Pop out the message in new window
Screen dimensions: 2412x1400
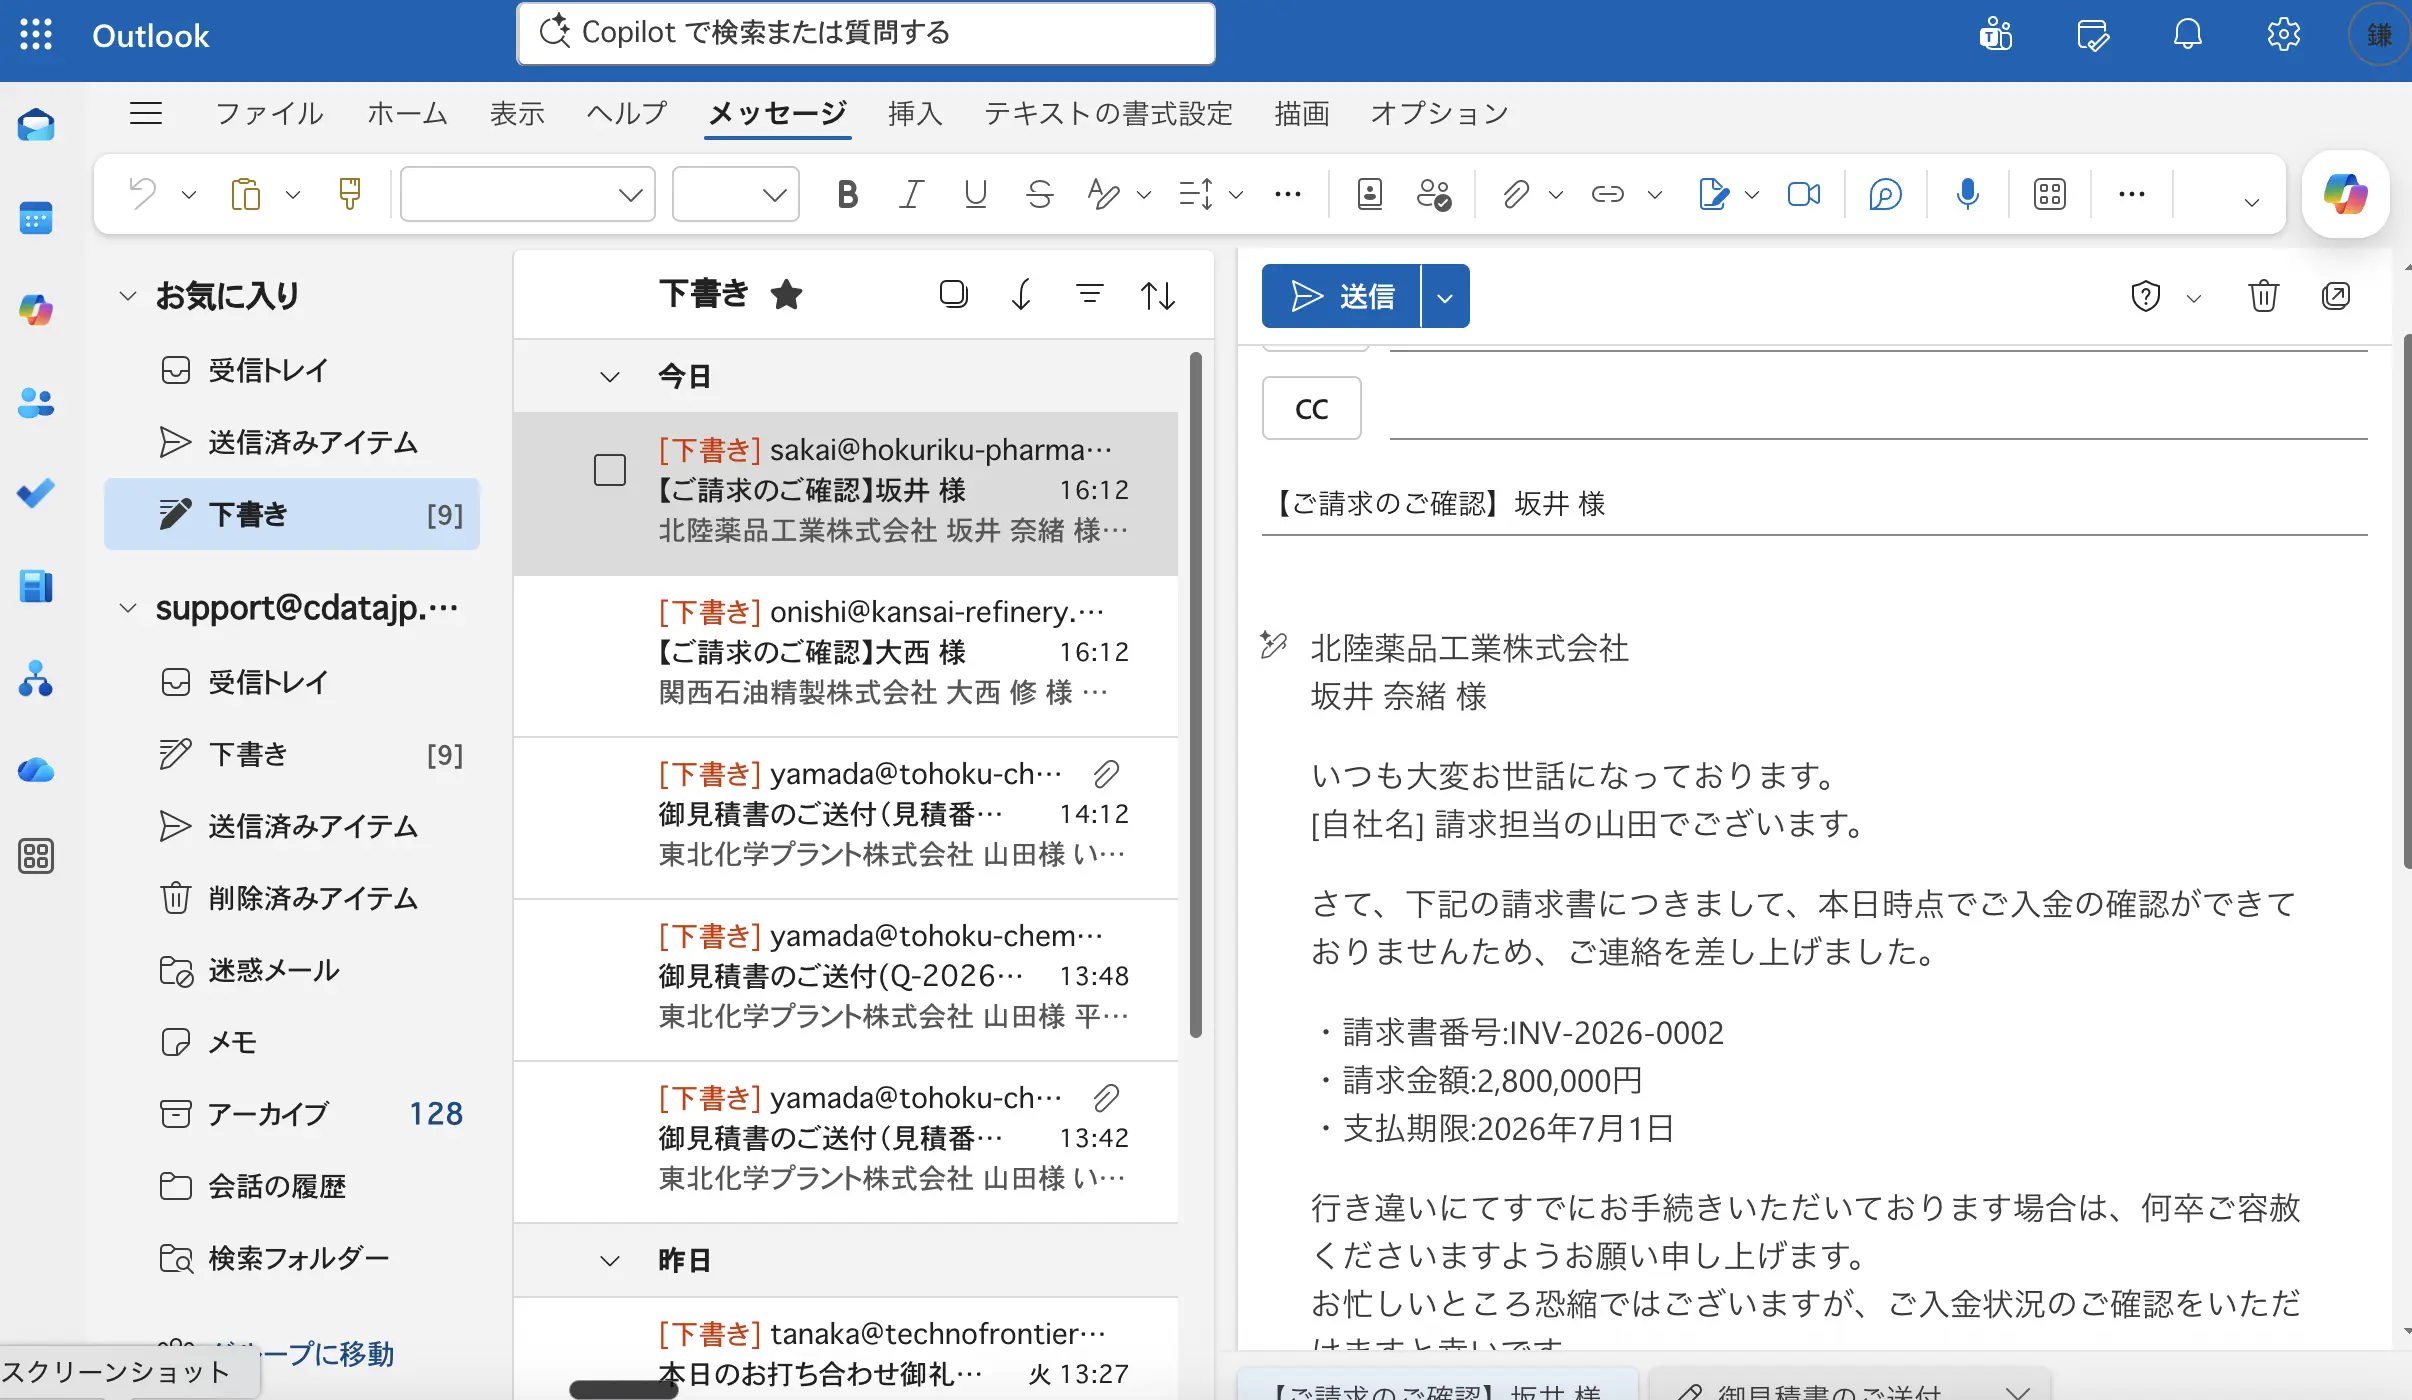pos(2336,296)
